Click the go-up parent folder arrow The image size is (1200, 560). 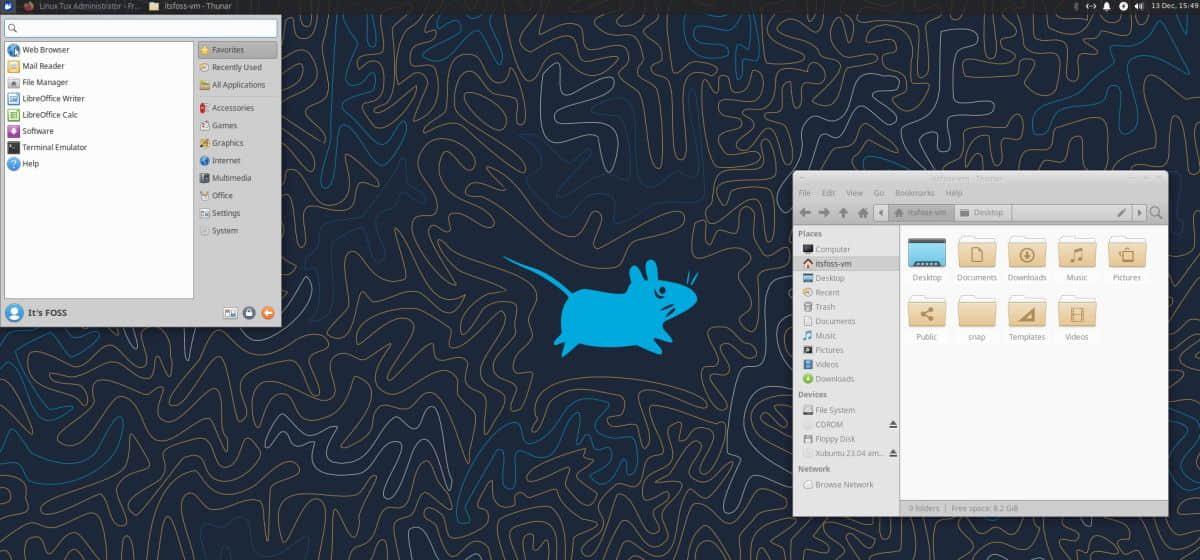pos(843,213)
